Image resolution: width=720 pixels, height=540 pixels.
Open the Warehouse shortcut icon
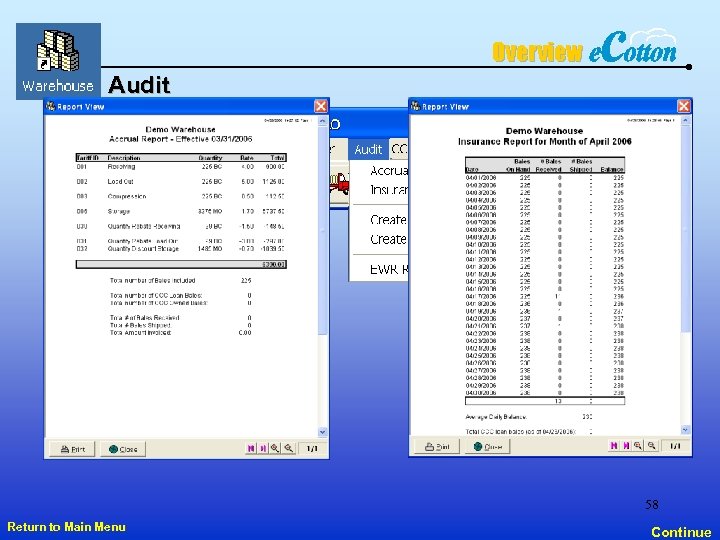pos(58,61)
